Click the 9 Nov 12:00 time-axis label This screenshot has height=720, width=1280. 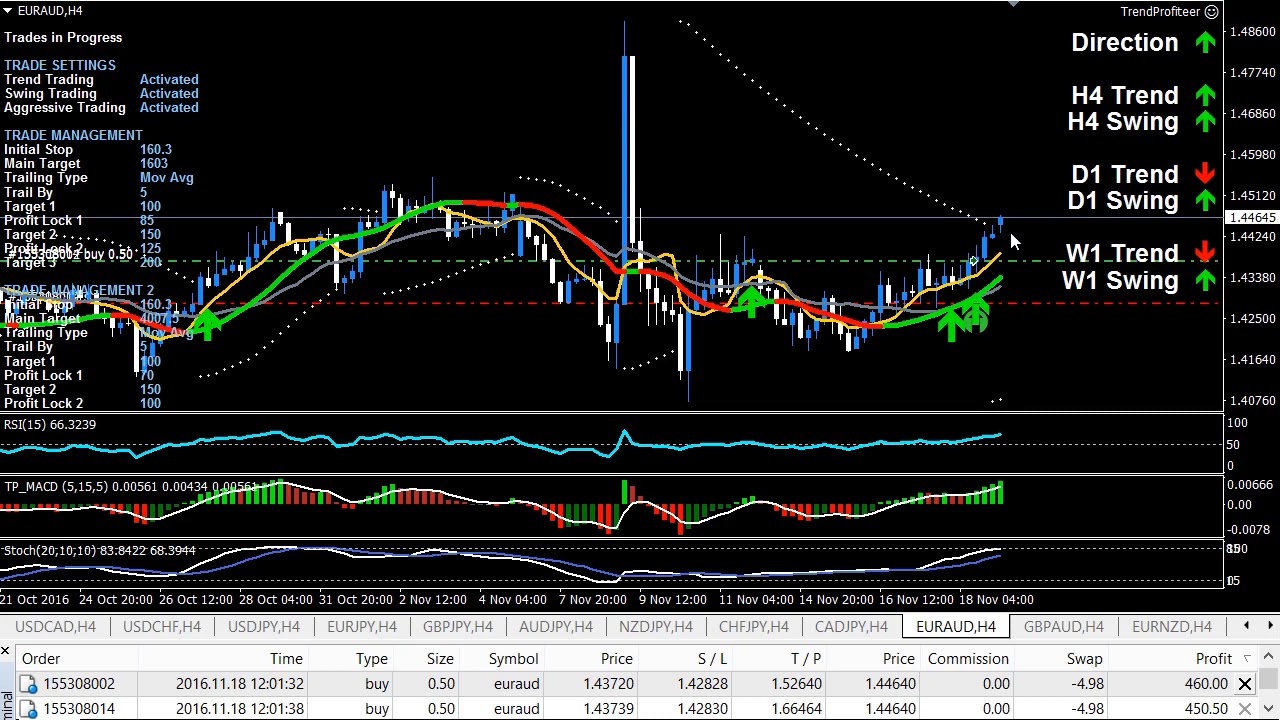pyautogui.click(x=672, y=600)
